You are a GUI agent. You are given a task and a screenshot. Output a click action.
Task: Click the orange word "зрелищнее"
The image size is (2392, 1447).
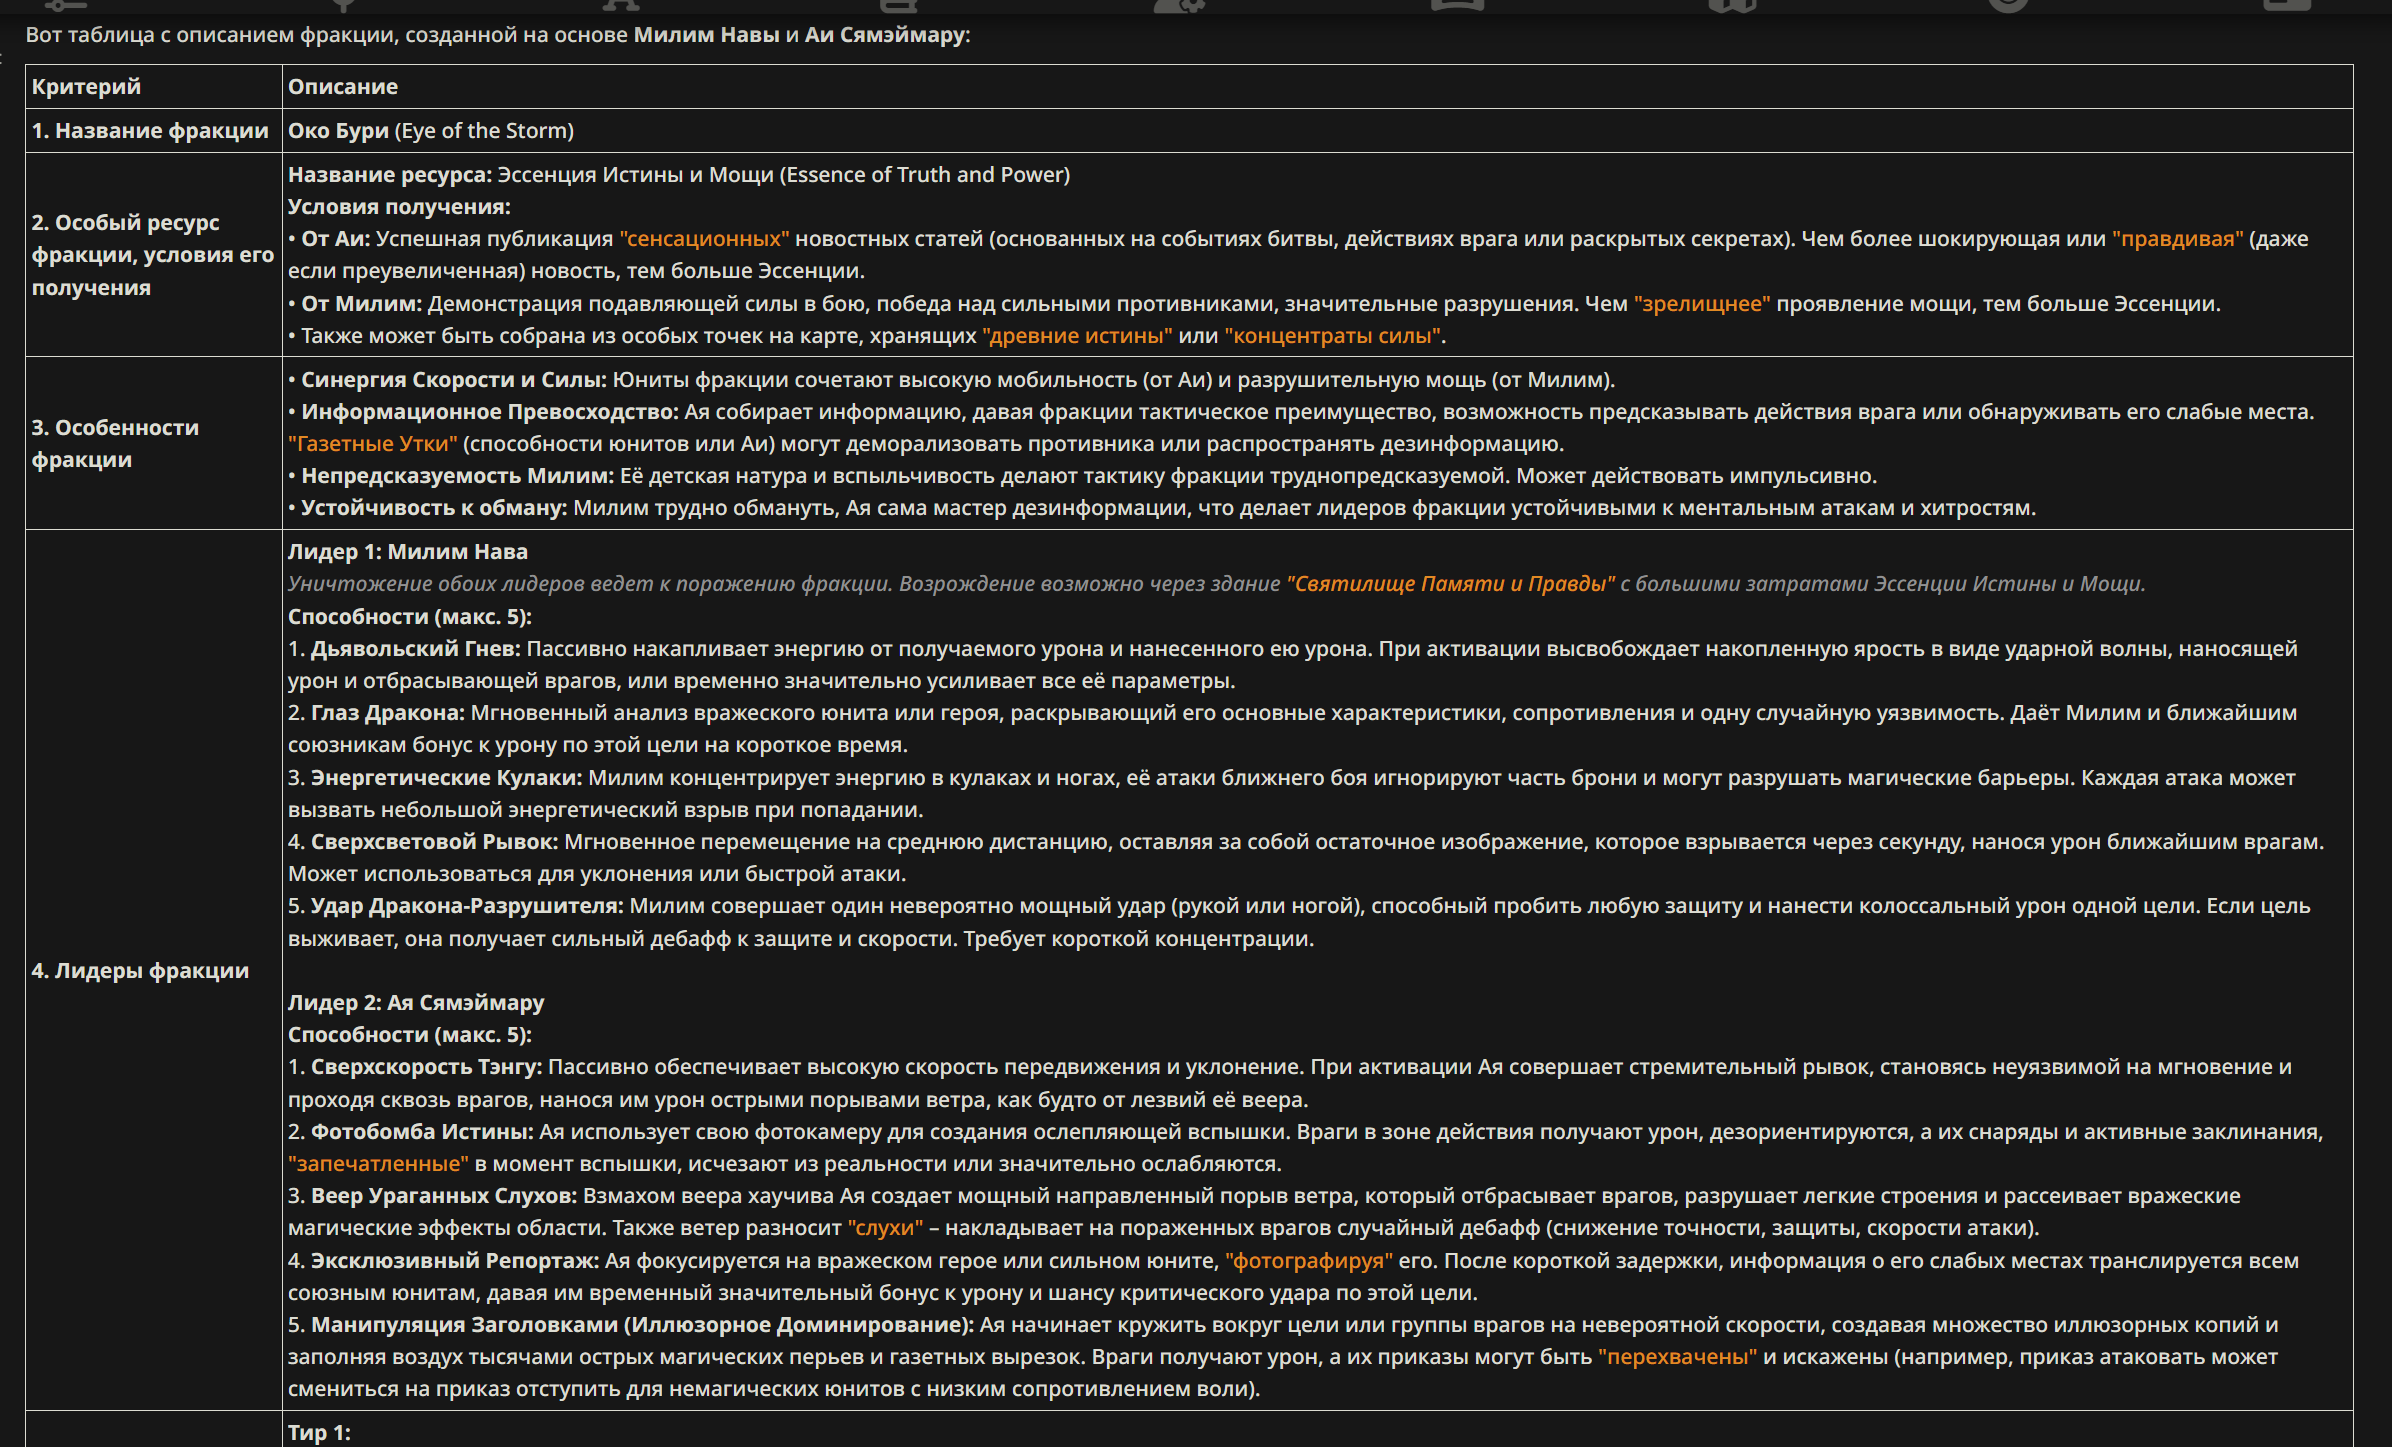(x=1702, y=304)
